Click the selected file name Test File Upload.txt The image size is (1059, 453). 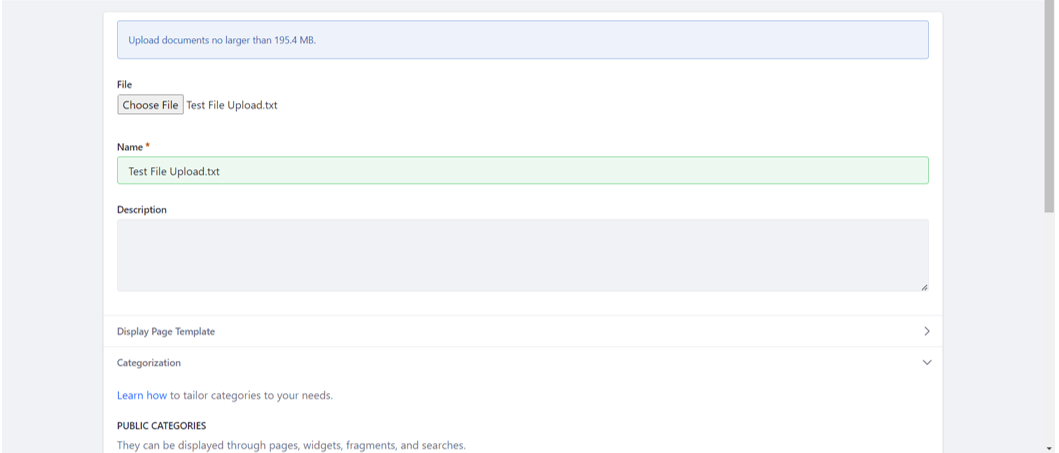[232, 105]
